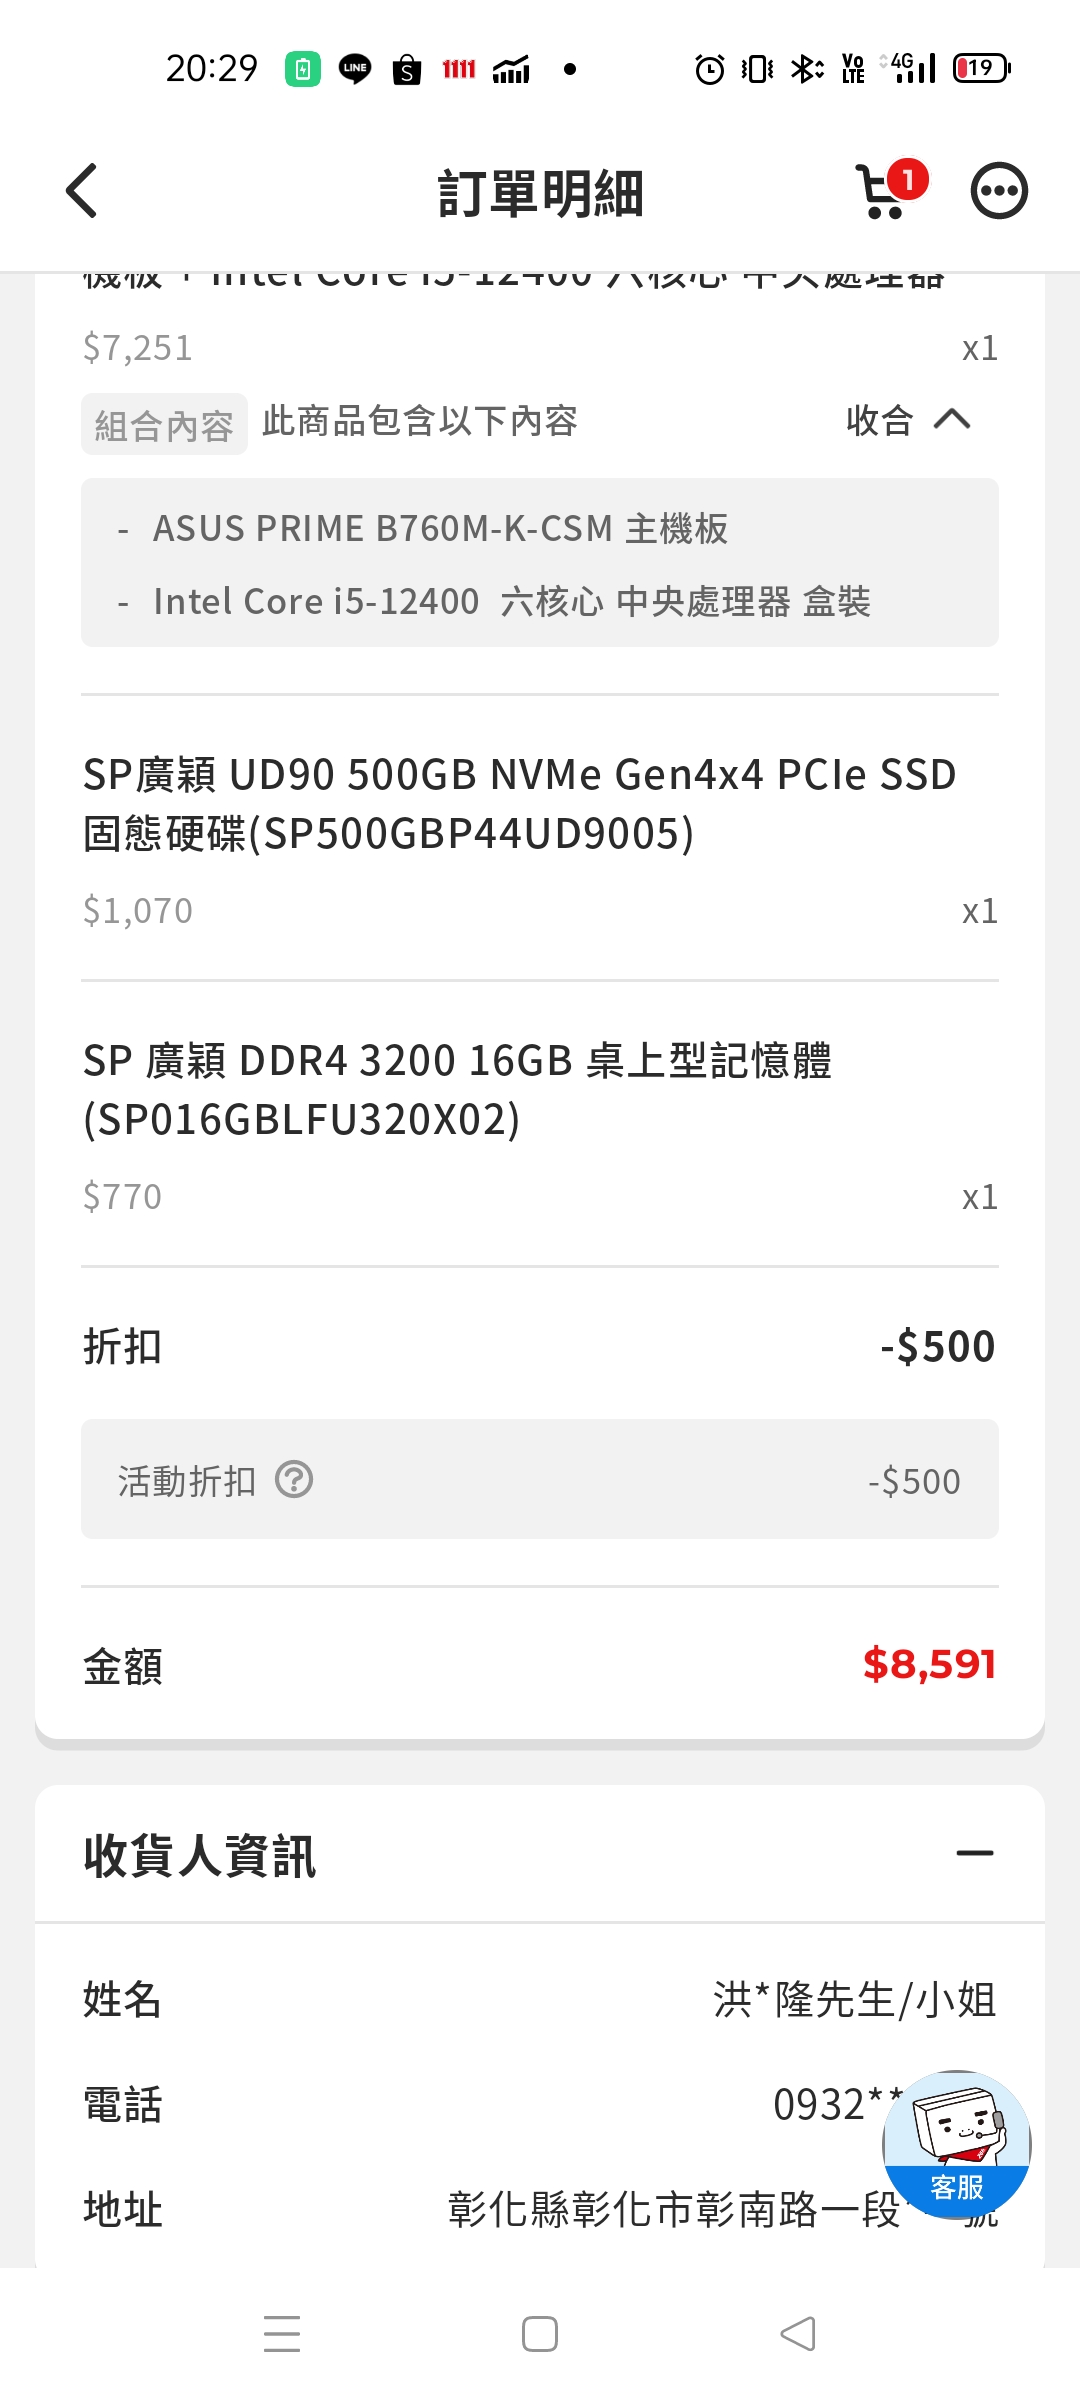The image size is (1080, 2400).
Task: Tap the 活動折扣 discount row
Action: [x=540, y=1480]
